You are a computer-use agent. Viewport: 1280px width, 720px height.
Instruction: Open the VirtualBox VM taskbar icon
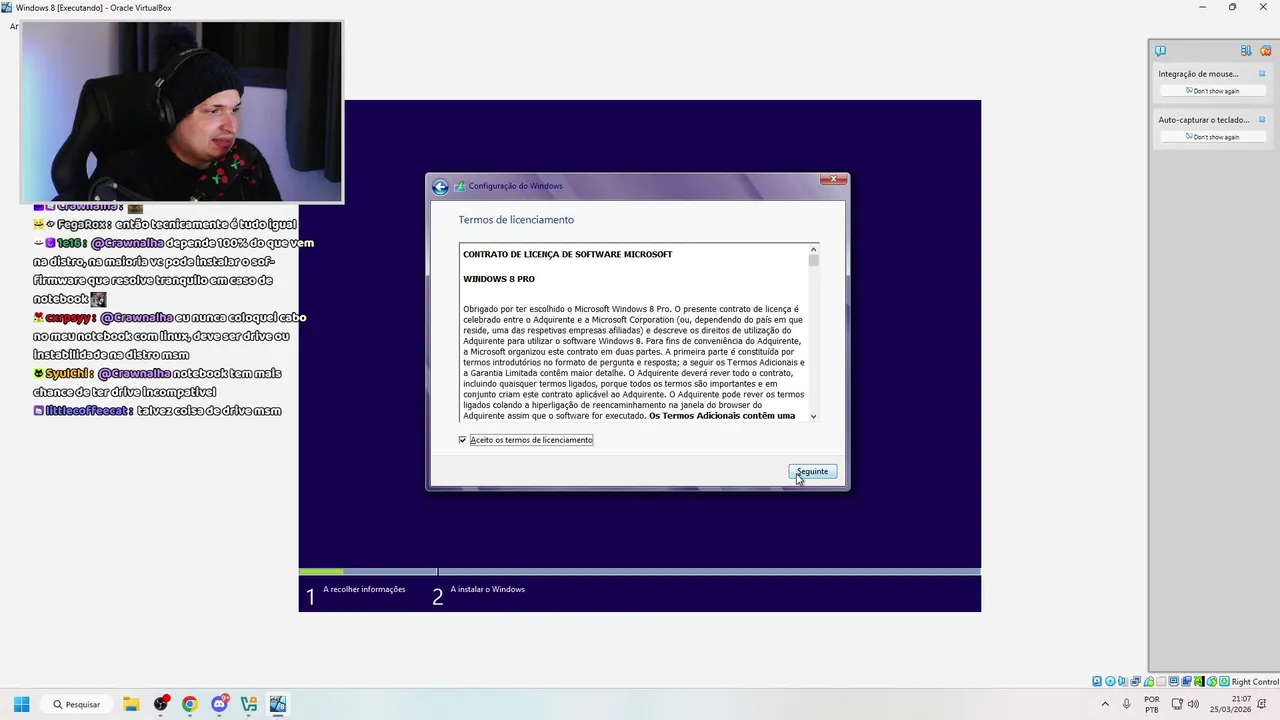click(278, 704)
